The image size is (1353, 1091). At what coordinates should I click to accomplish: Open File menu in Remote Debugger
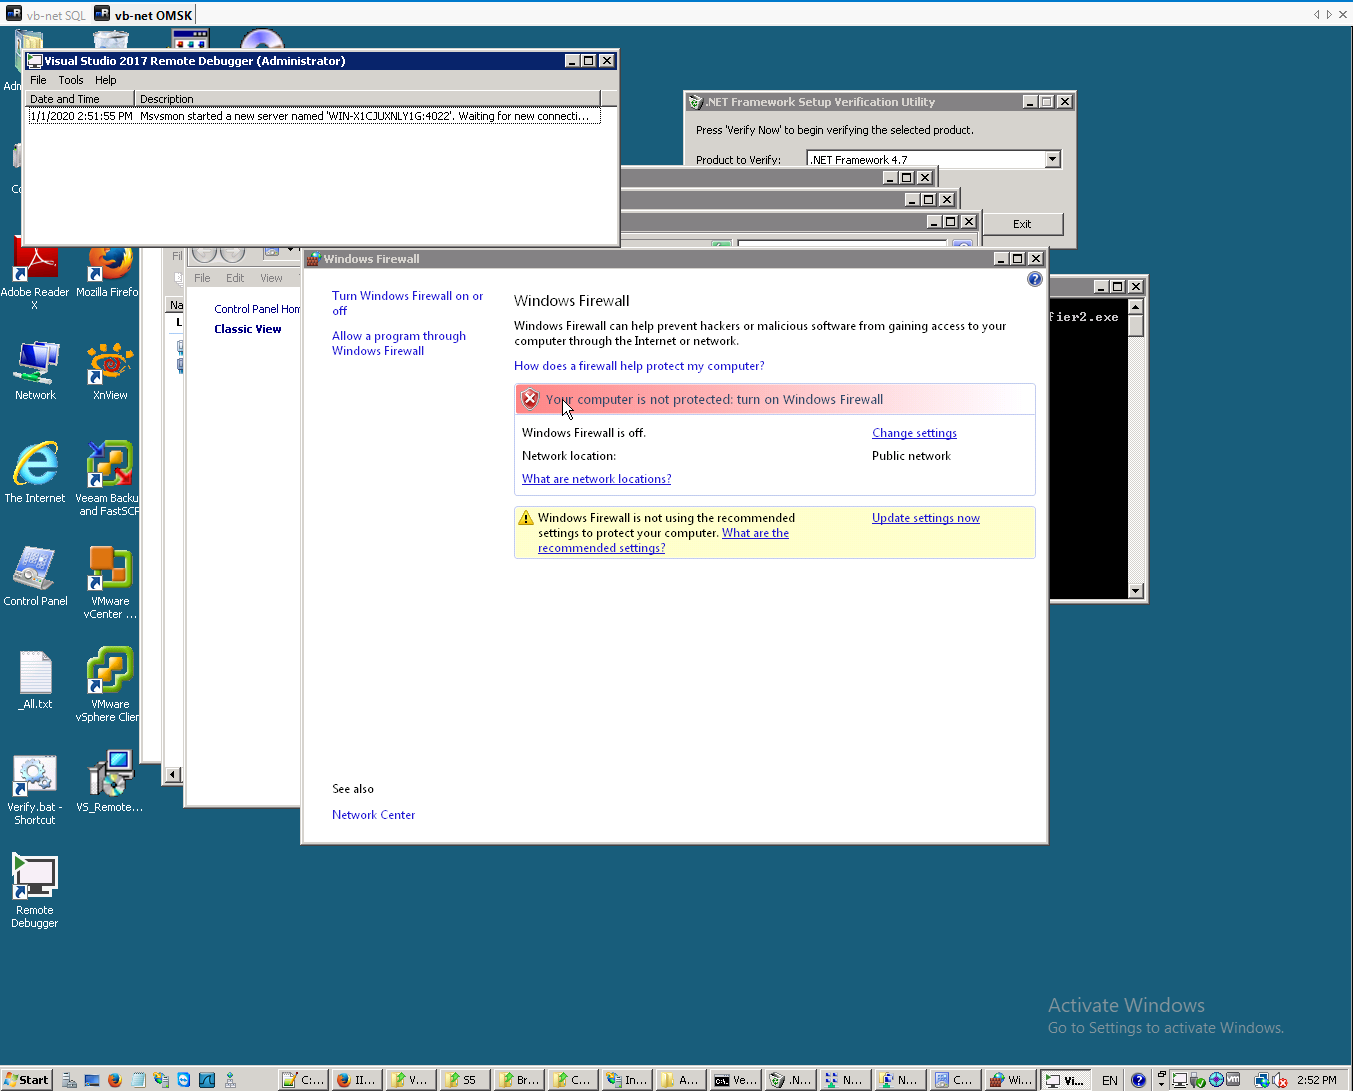[38, 80]
